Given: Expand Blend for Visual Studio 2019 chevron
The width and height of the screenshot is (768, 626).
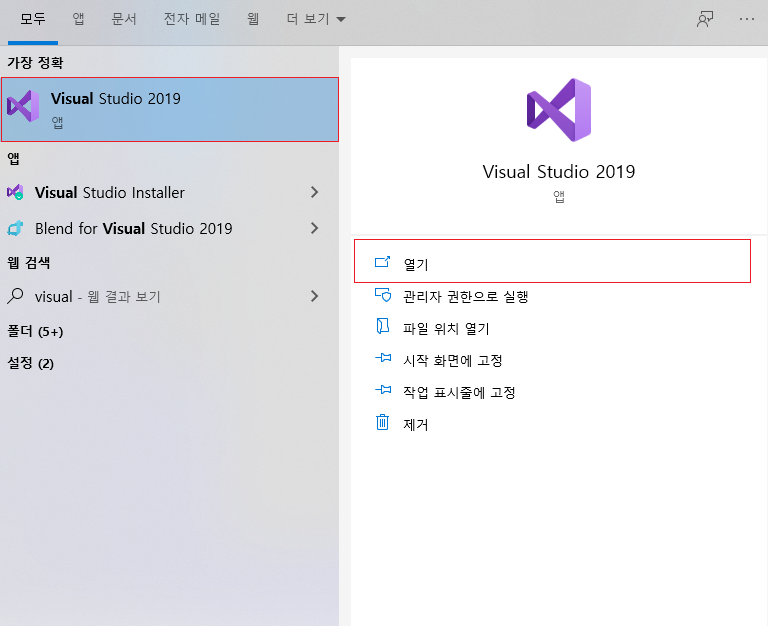Looking at the screenshot, I should pyautogui.click(x=314, y=228).
